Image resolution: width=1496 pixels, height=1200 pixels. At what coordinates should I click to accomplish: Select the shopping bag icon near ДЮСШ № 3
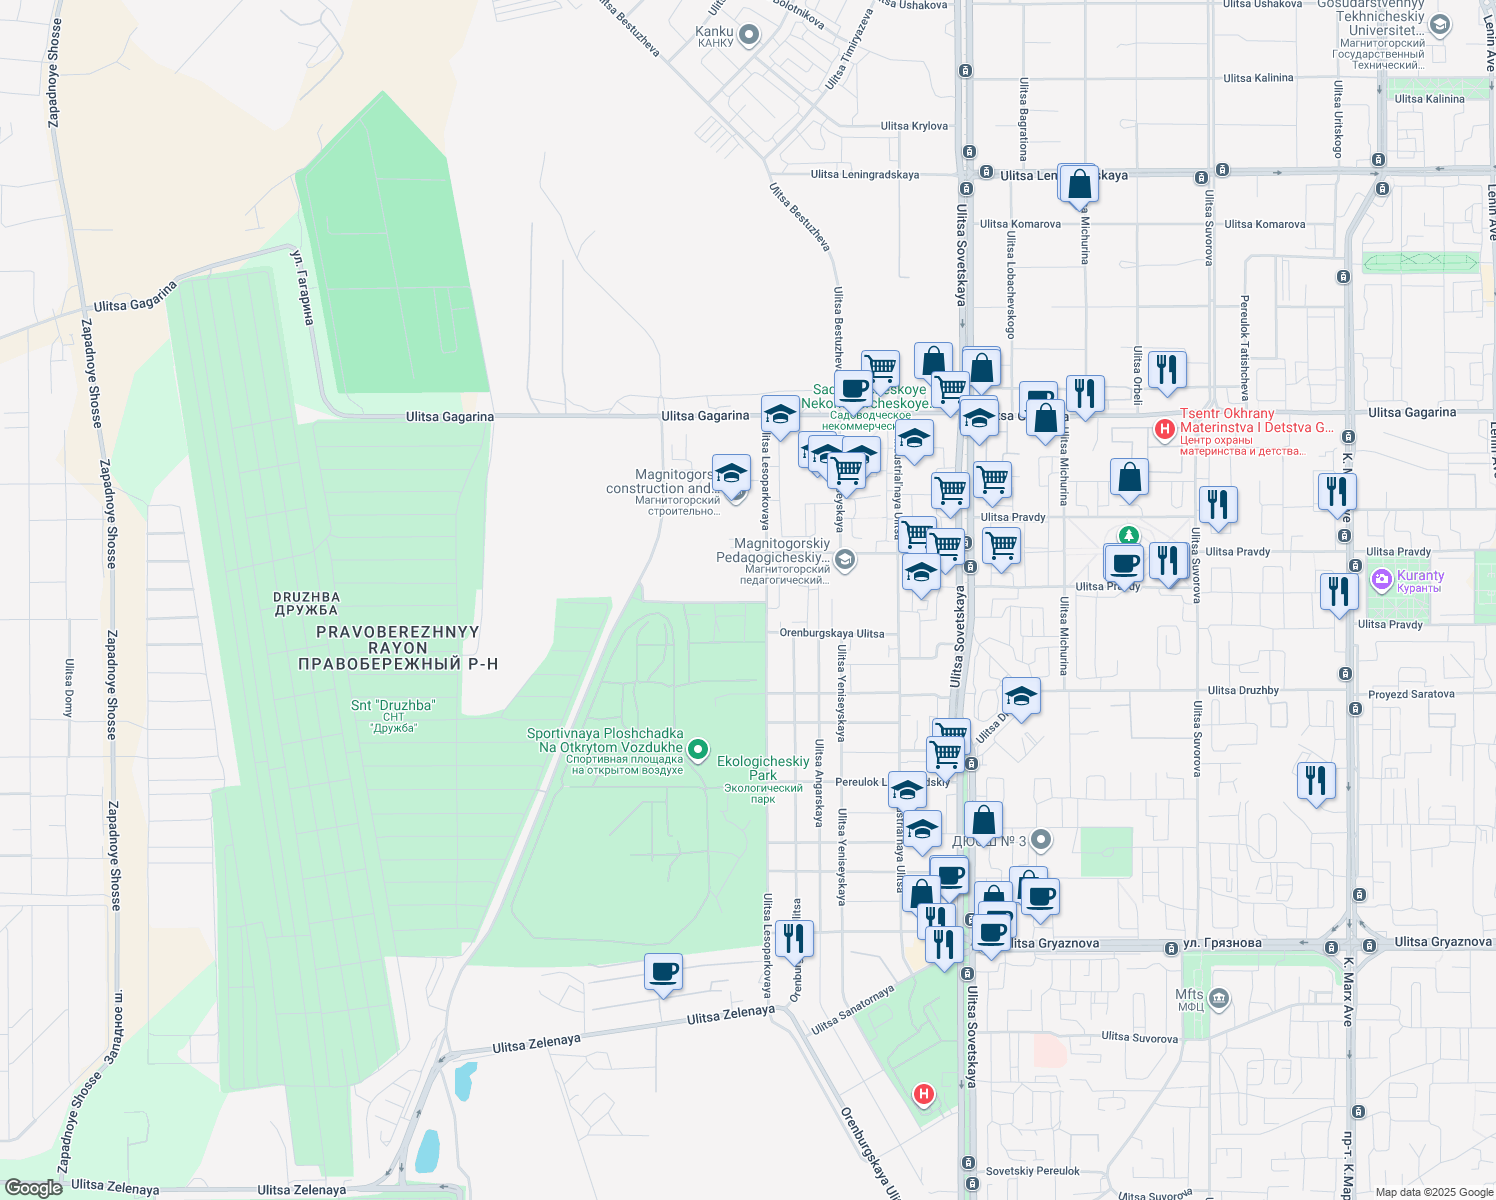tap(981, 820)
